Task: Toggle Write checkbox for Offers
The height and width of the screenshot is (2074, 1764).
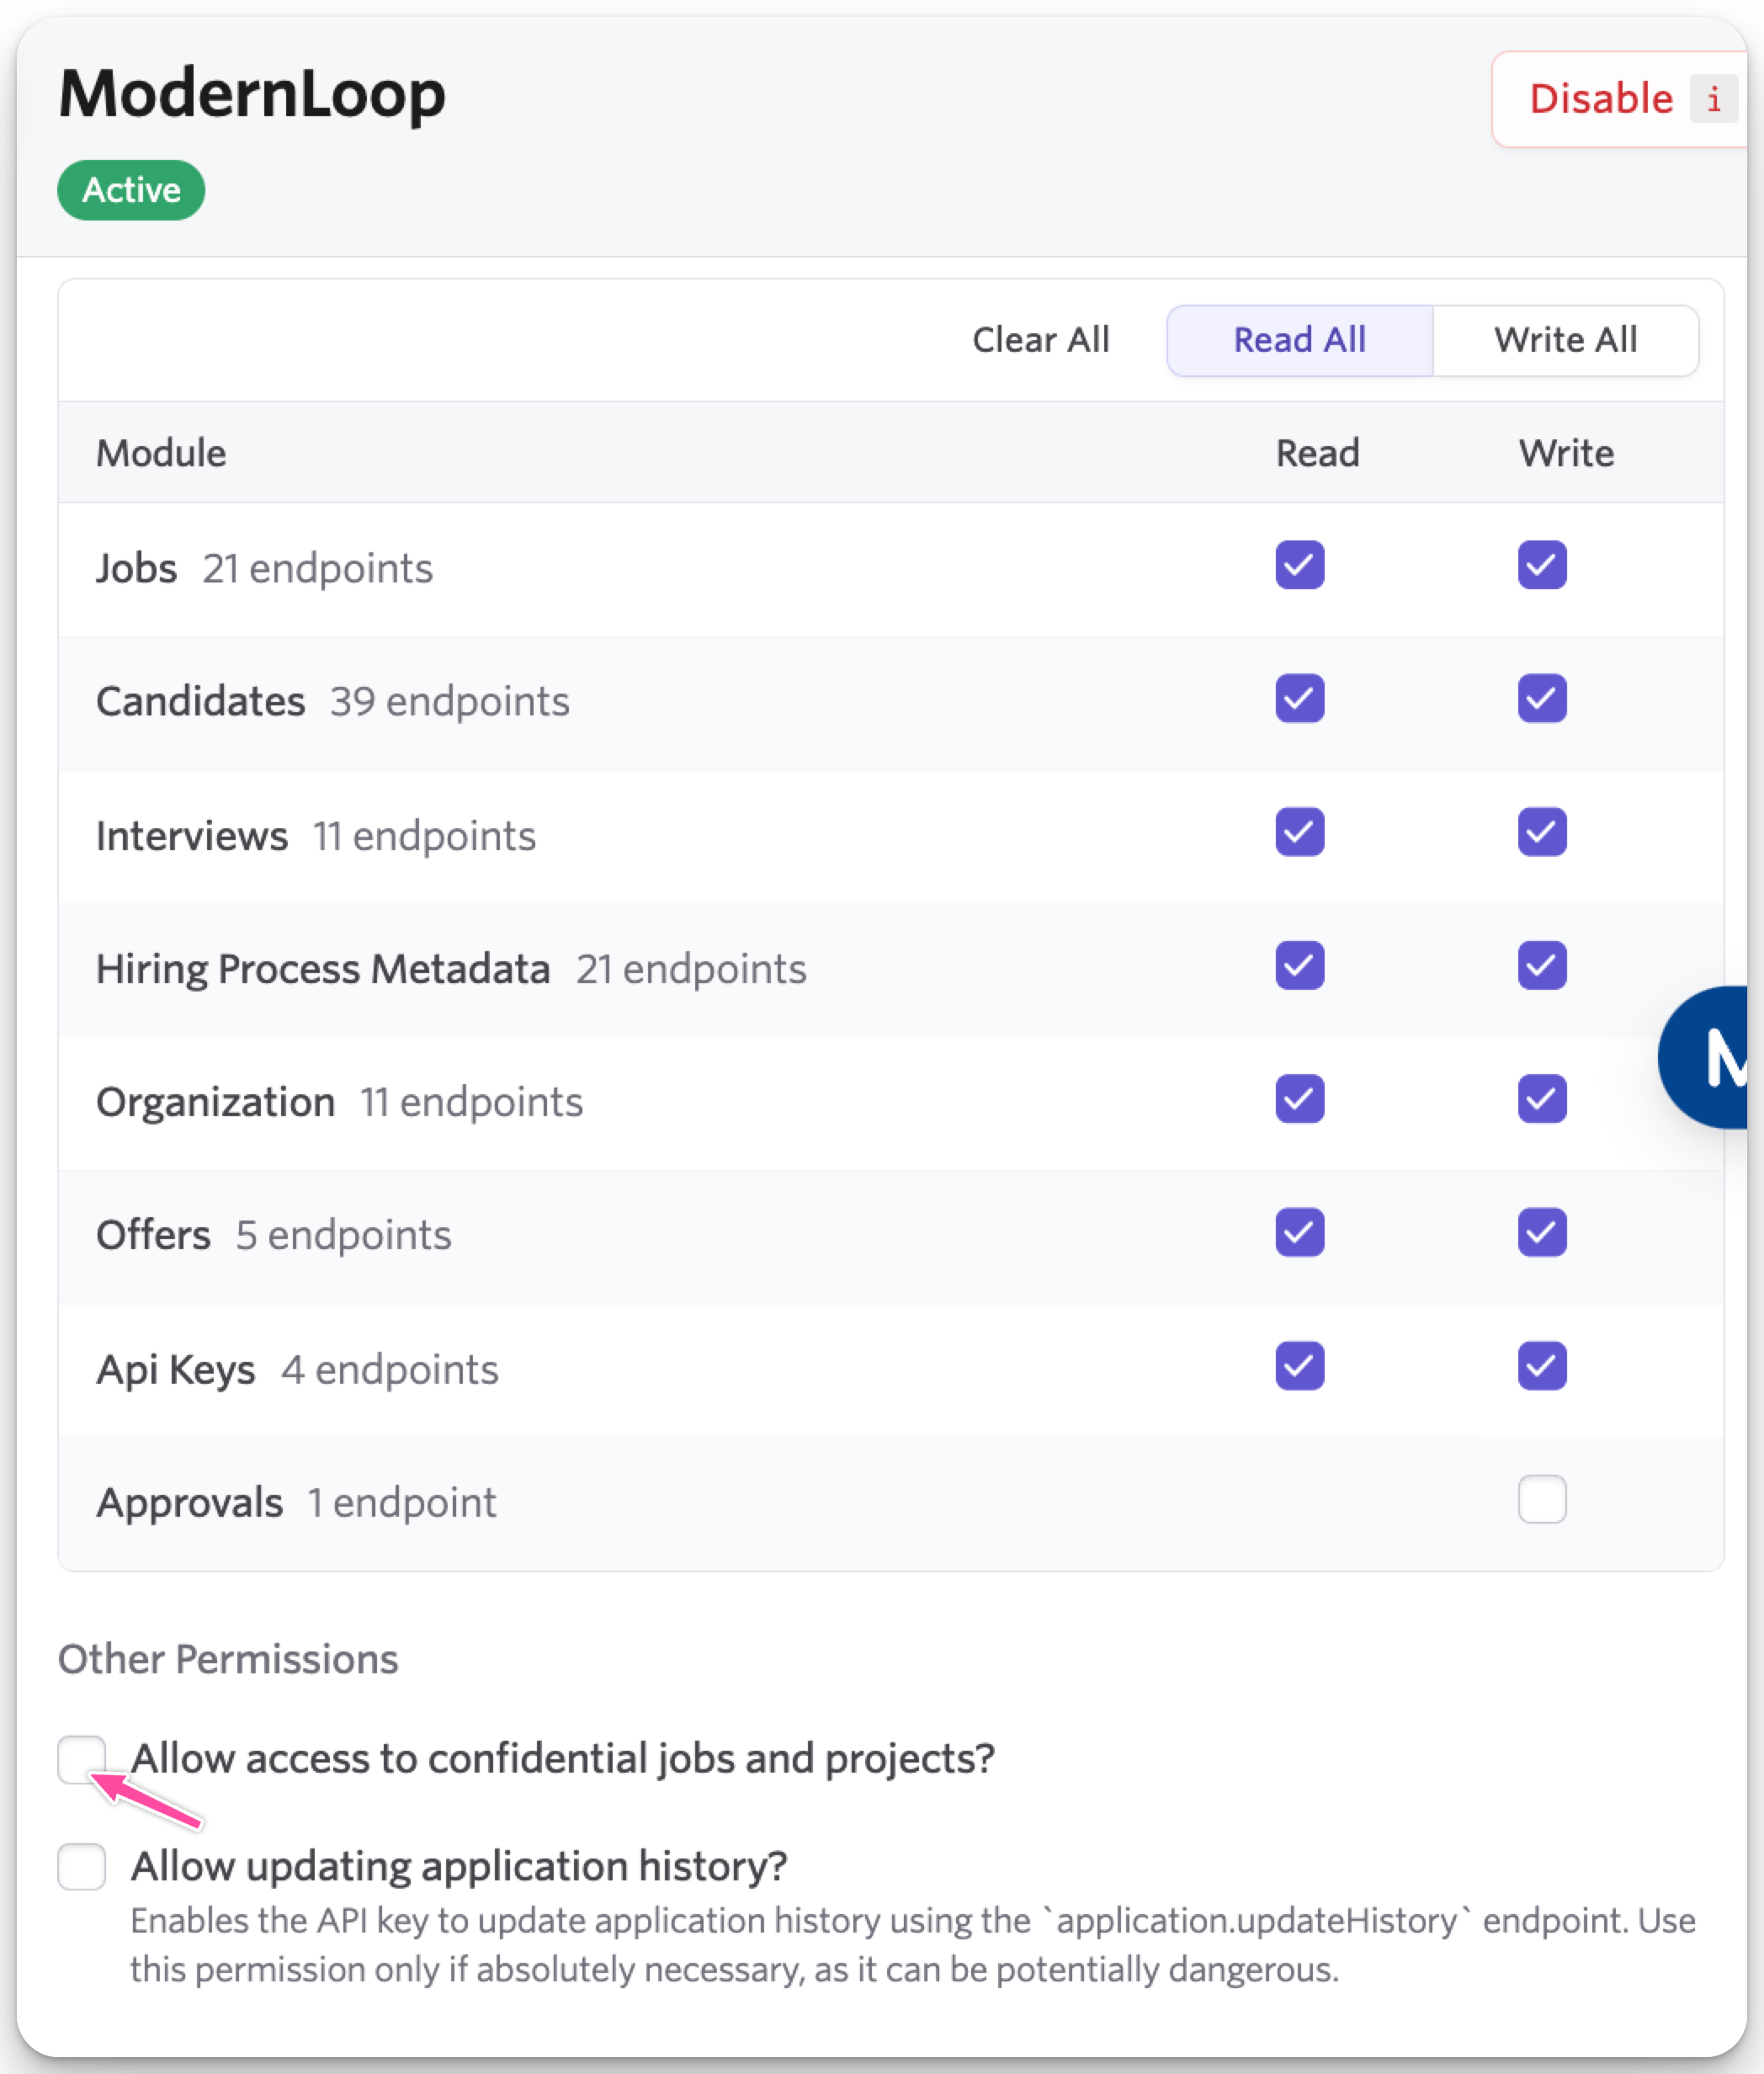Action: [x=1541, y=1232]
